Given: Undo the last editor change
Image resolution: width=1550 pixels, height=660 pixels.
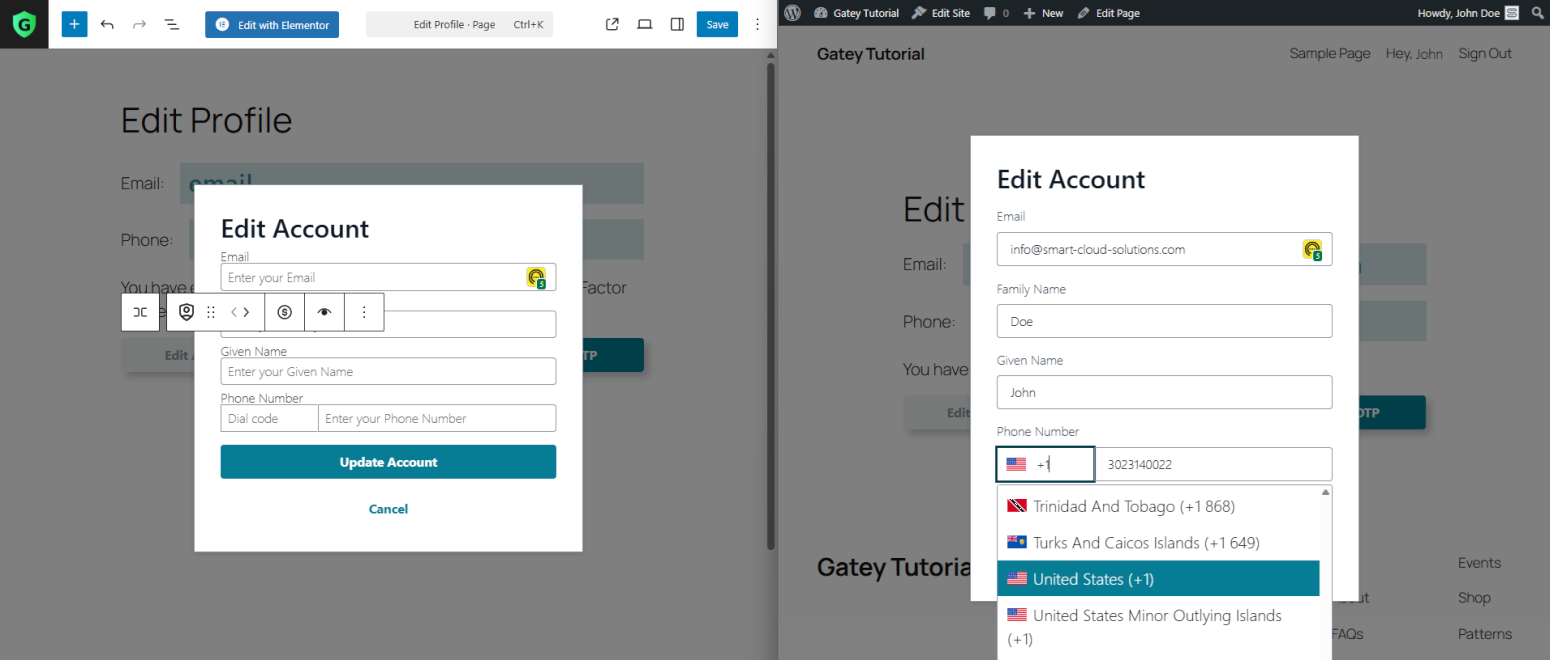Looking at the screenshot, I should (107, 24).
